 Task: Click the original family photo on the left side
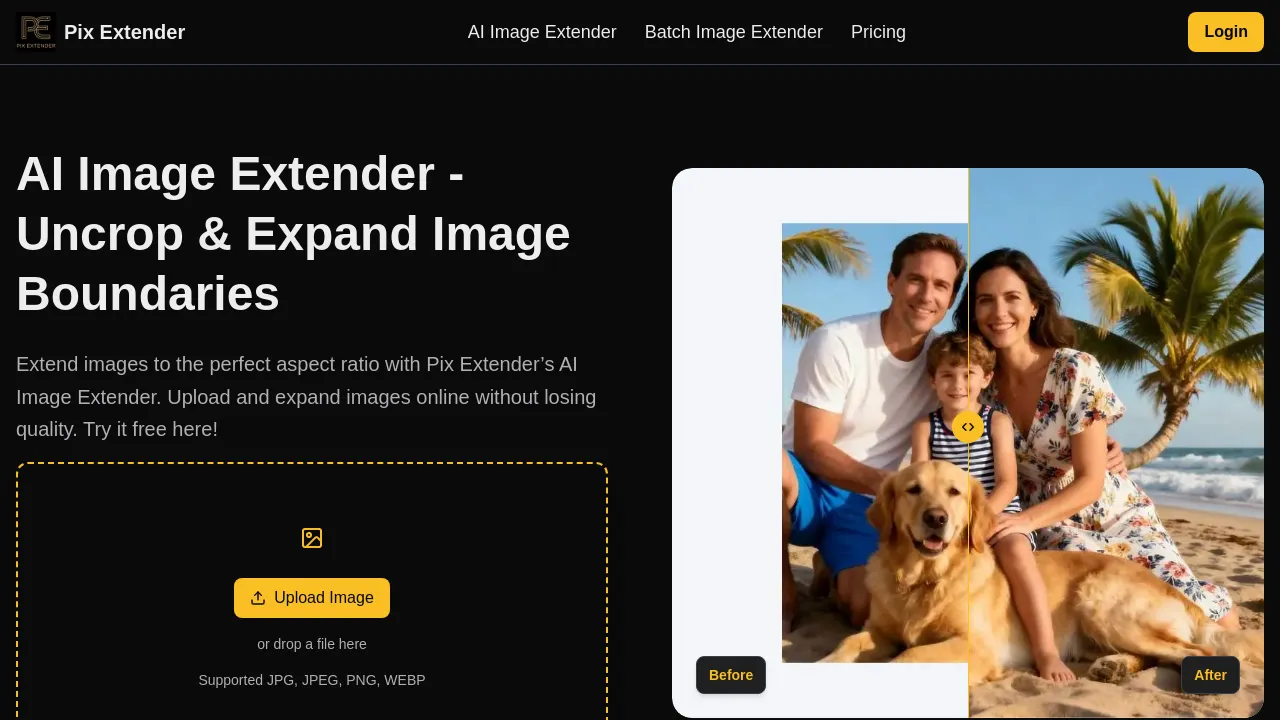coord(875,443)
